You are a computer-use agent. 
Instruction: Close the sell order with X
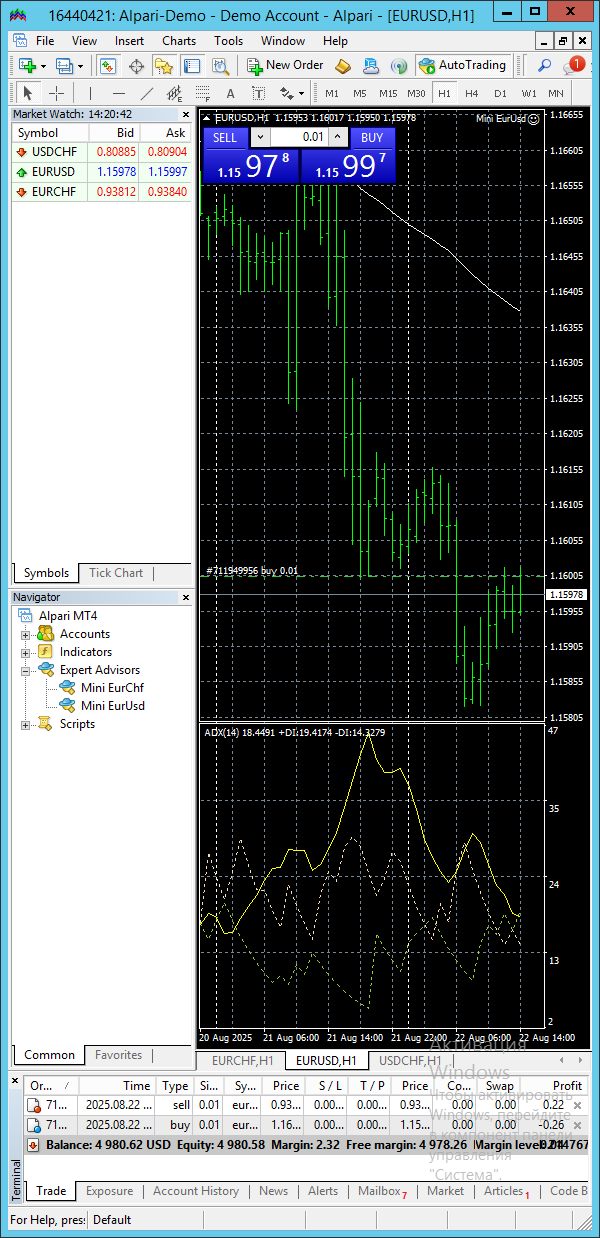click(577, 1105)
